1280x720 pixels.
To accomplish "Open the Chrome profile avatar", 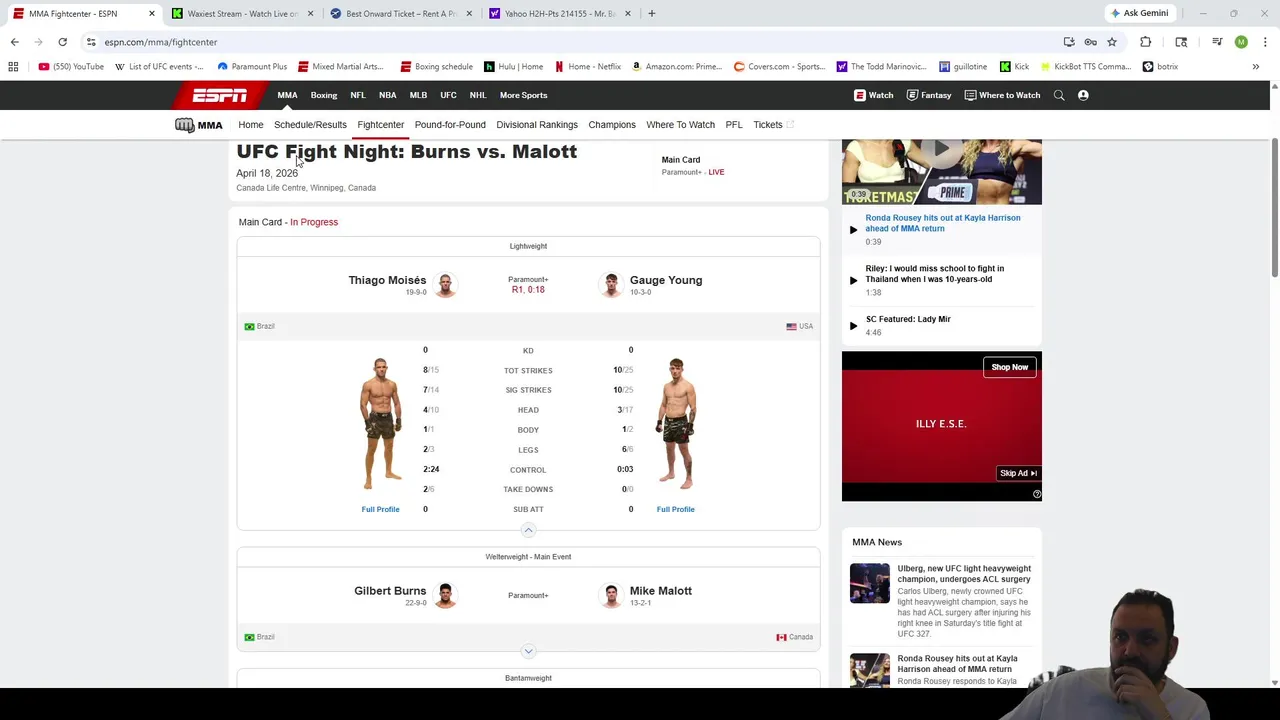I will point(1241,42).
